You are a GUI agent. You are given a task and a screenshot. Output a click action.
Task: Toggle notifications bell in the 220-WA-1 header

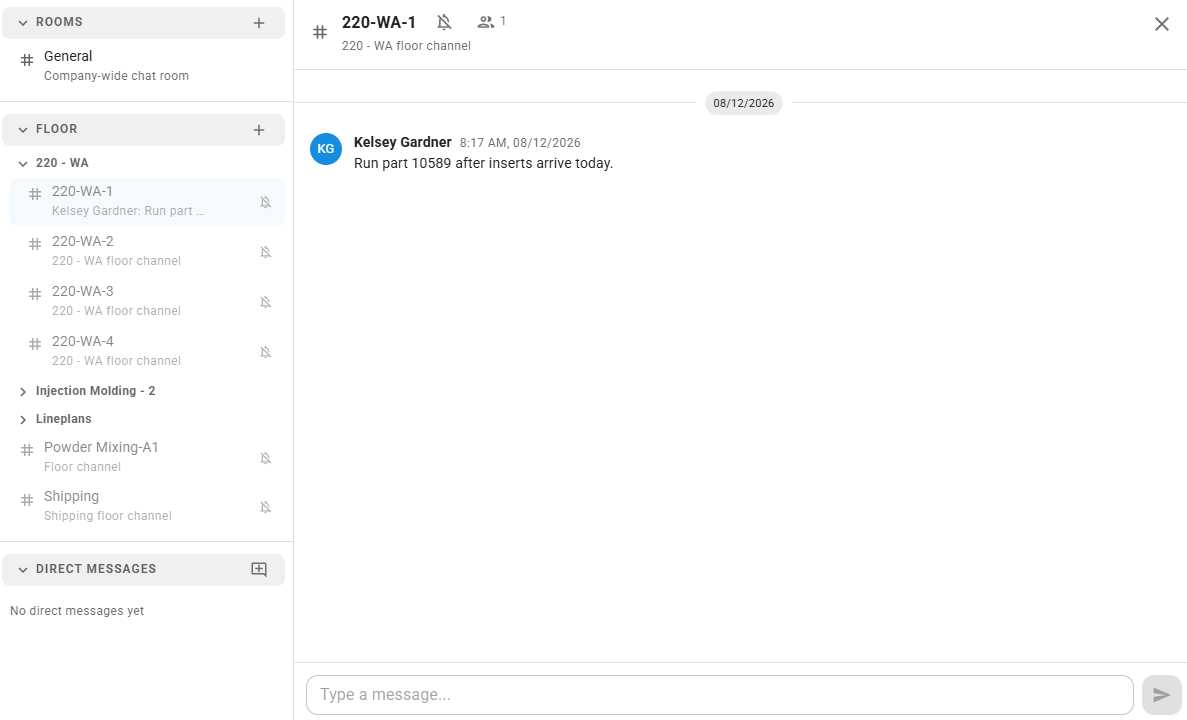point(444,22)
